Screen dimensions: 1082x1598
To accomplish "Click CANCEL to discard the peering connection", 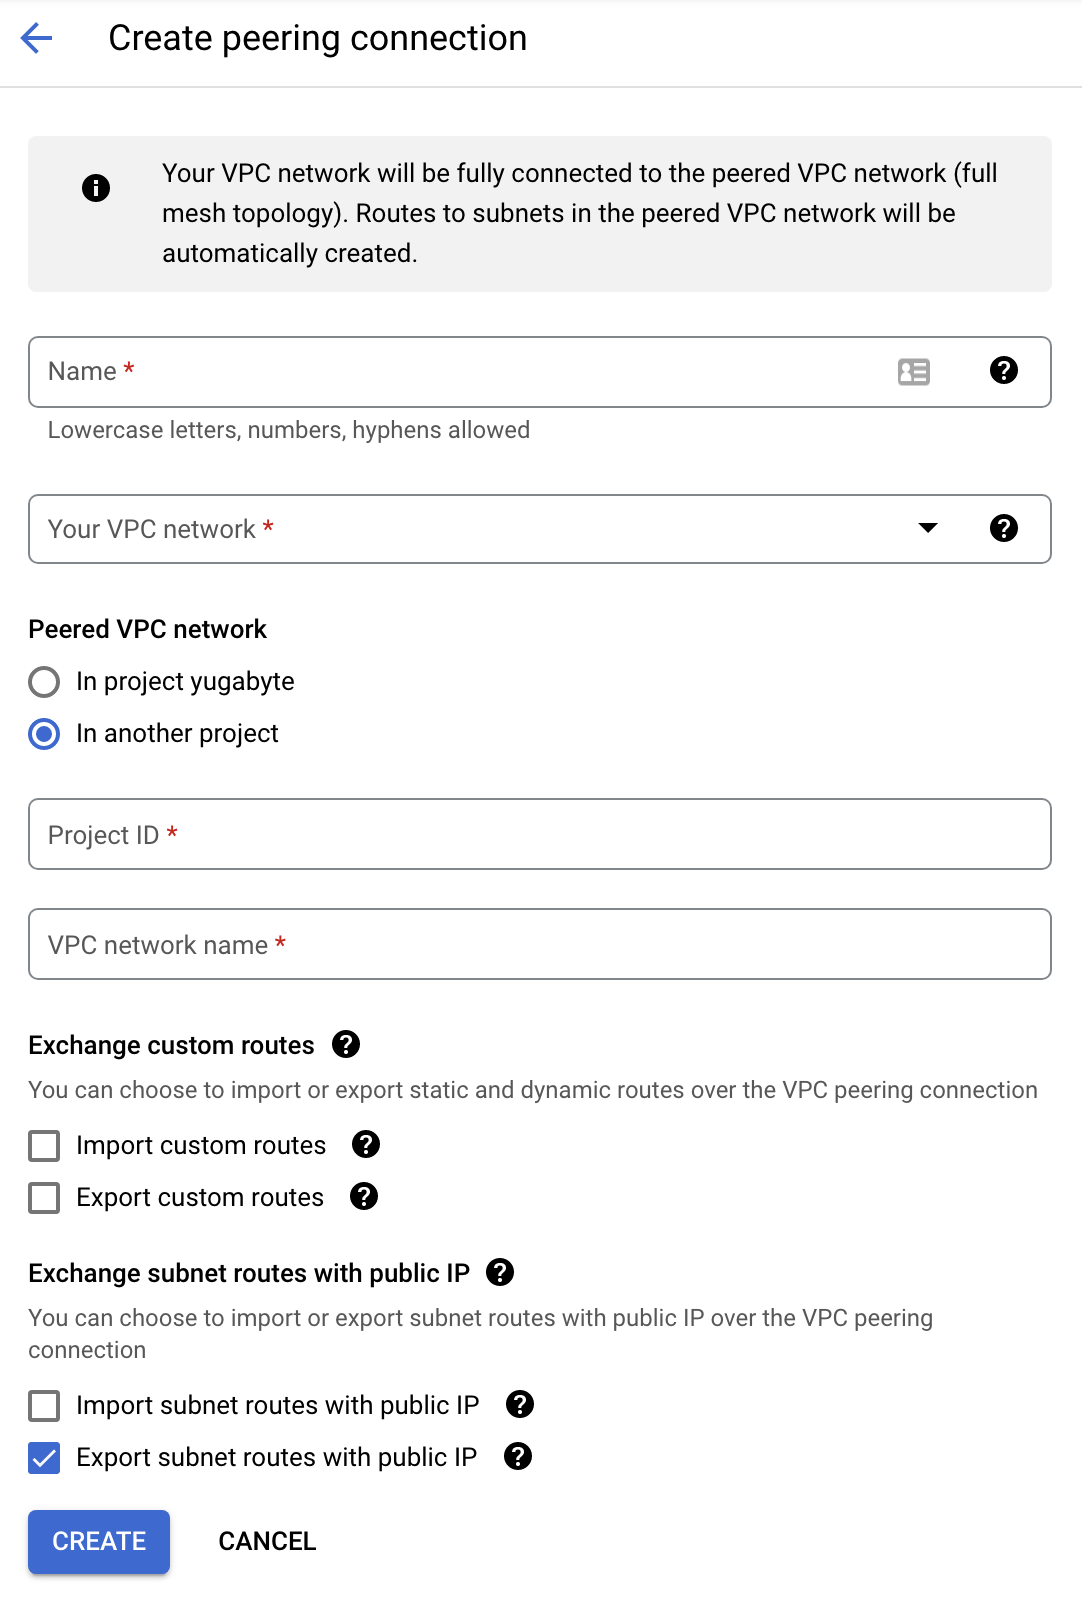I will coord(266,1541).
